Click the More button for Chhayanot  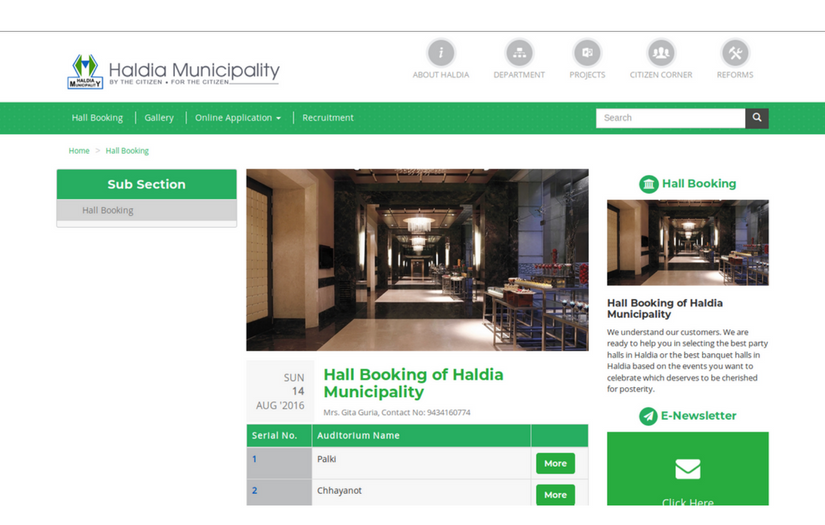click(556, 495)
